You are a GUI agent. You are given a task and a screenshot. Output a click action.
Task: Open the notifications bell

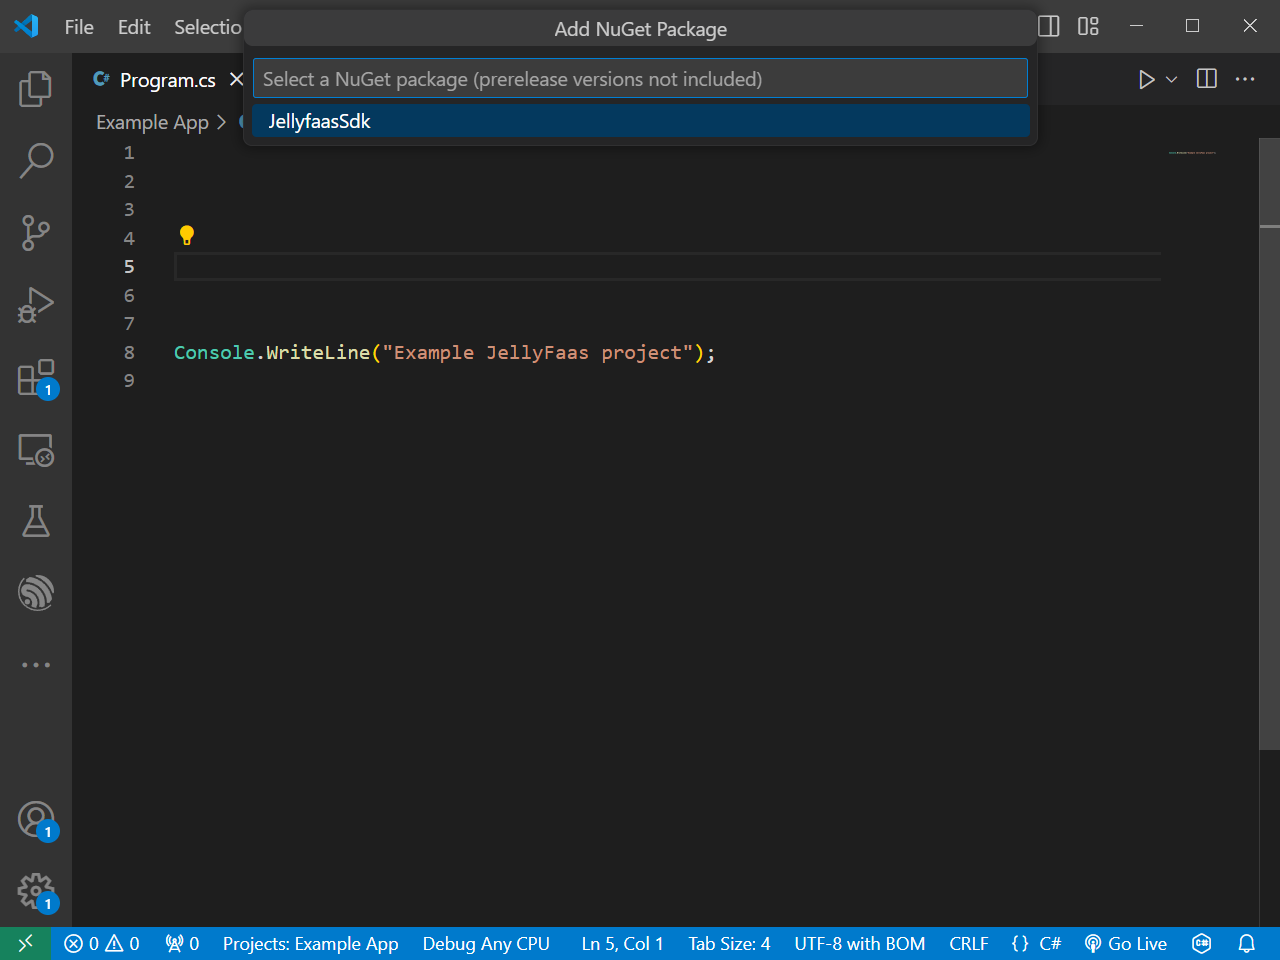(x=1247, y=943)
